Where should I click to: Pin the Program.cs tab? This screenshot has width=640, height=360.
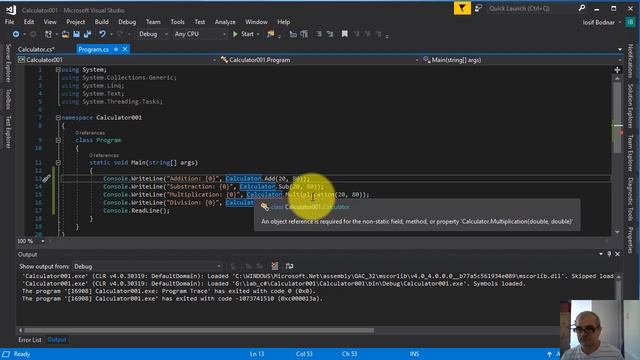(x=116, y=49)
